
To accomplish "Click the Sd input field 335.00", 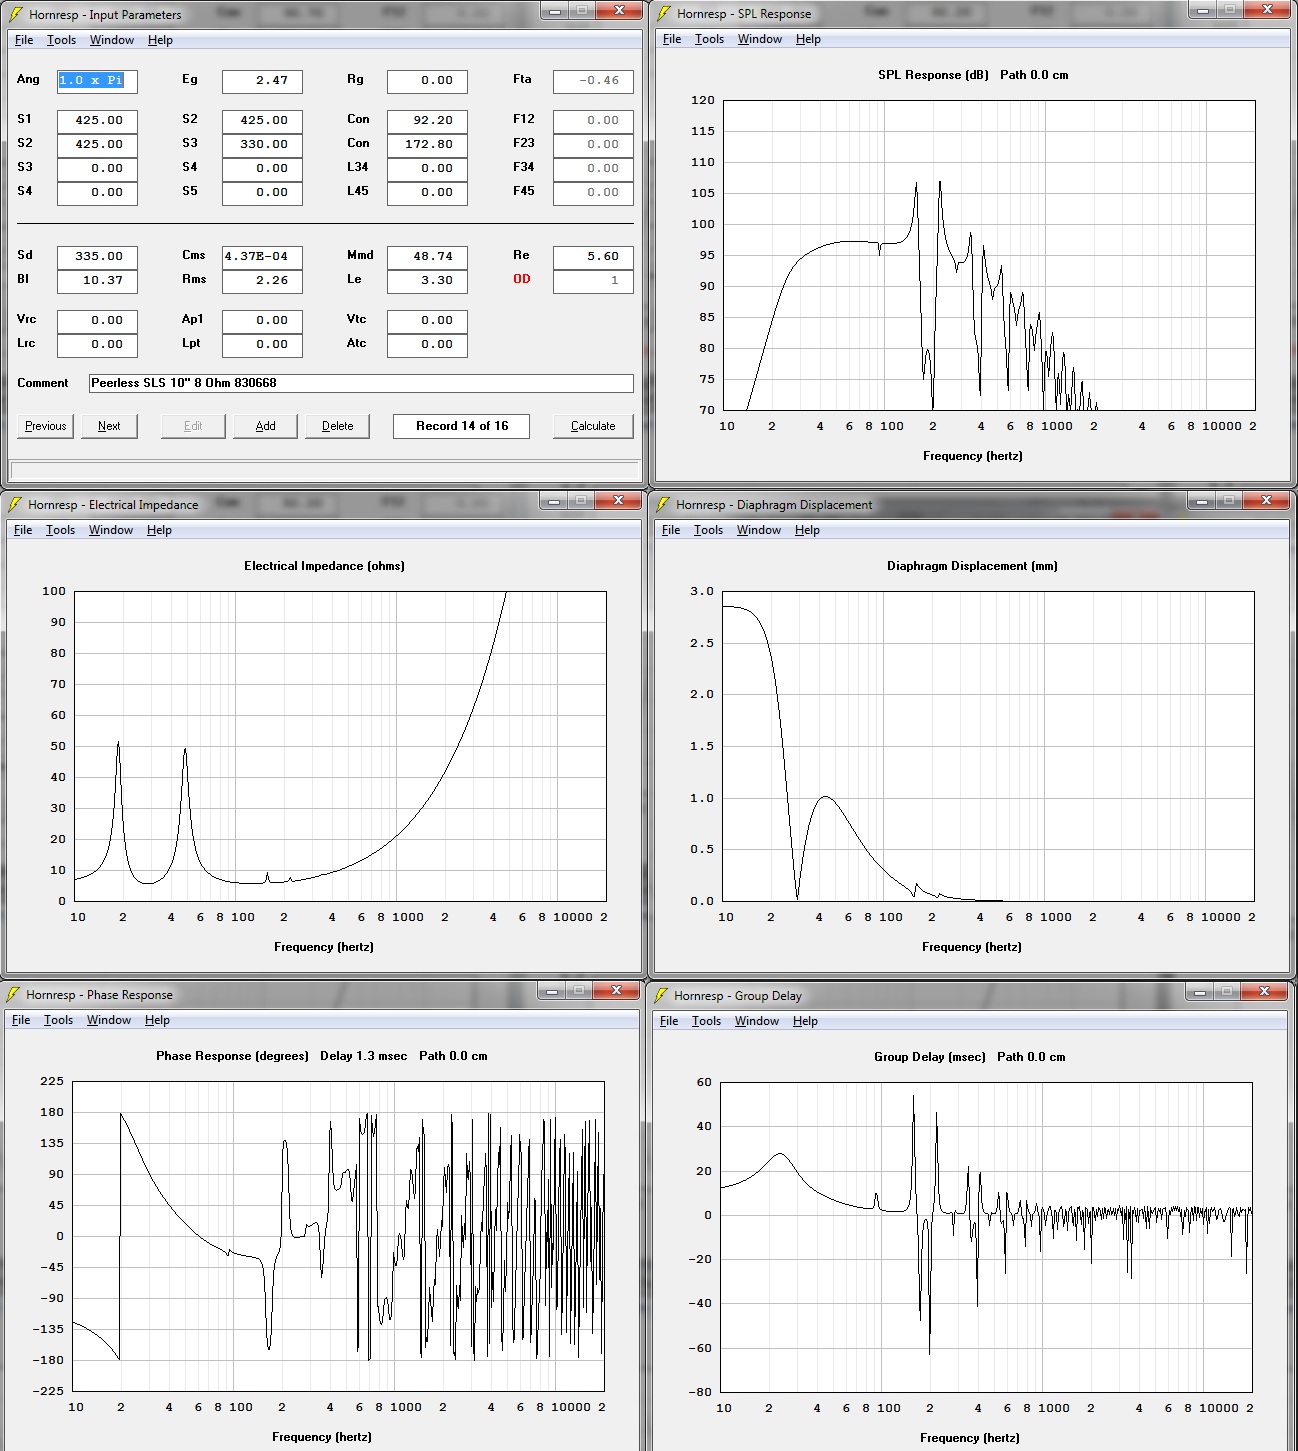I will click(x=97, y=257).
